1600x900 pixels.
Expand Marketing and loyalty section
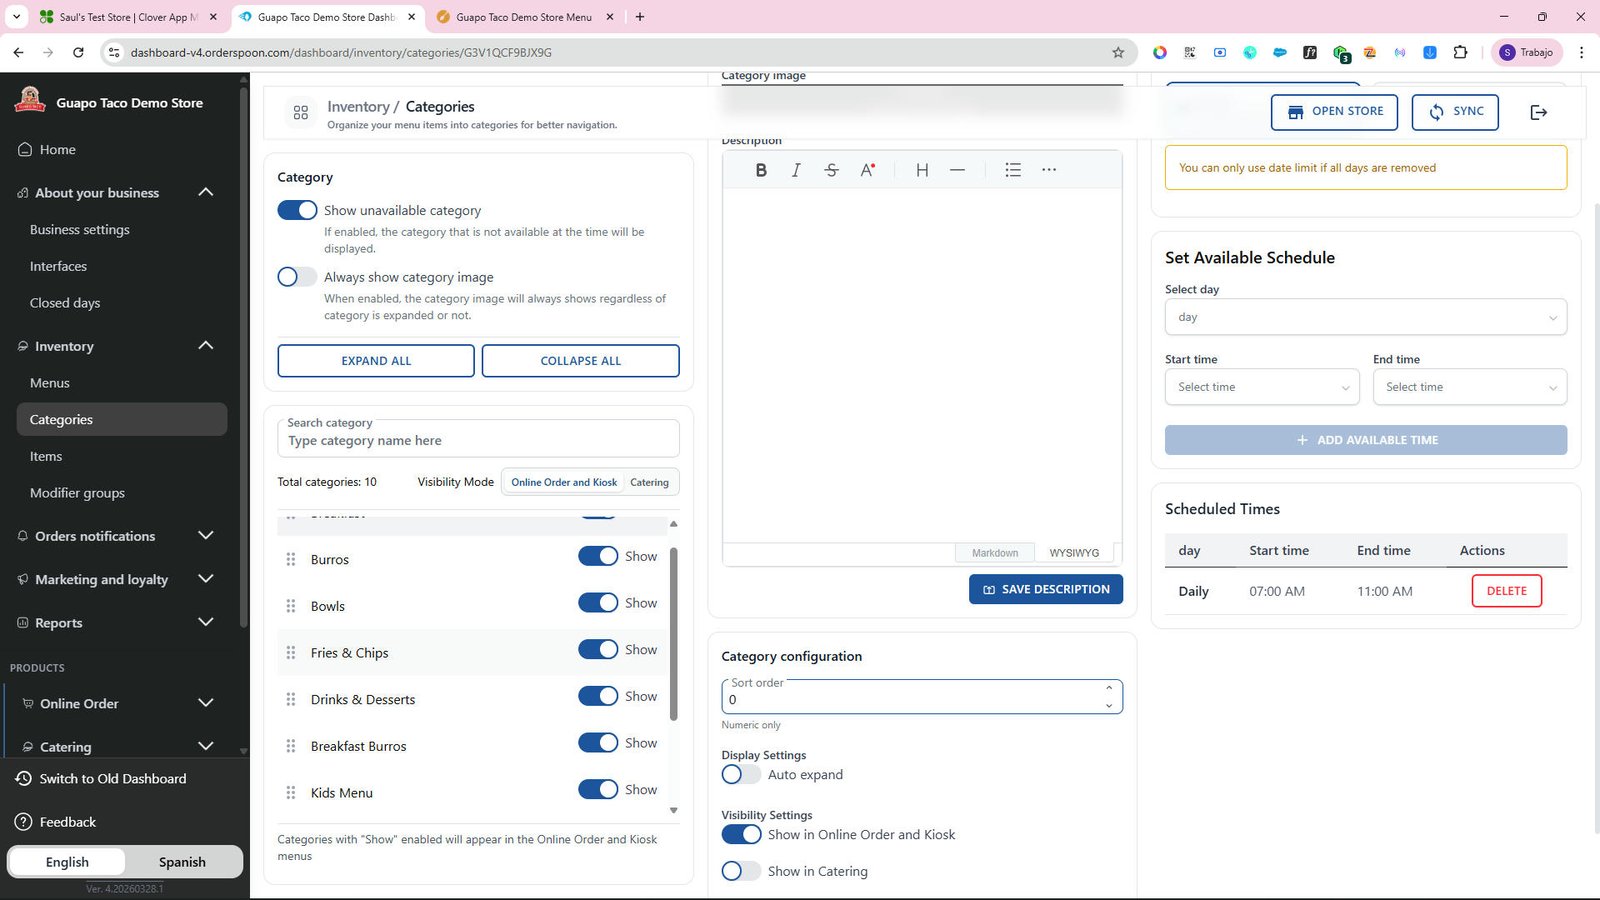(x=206, y=579)
